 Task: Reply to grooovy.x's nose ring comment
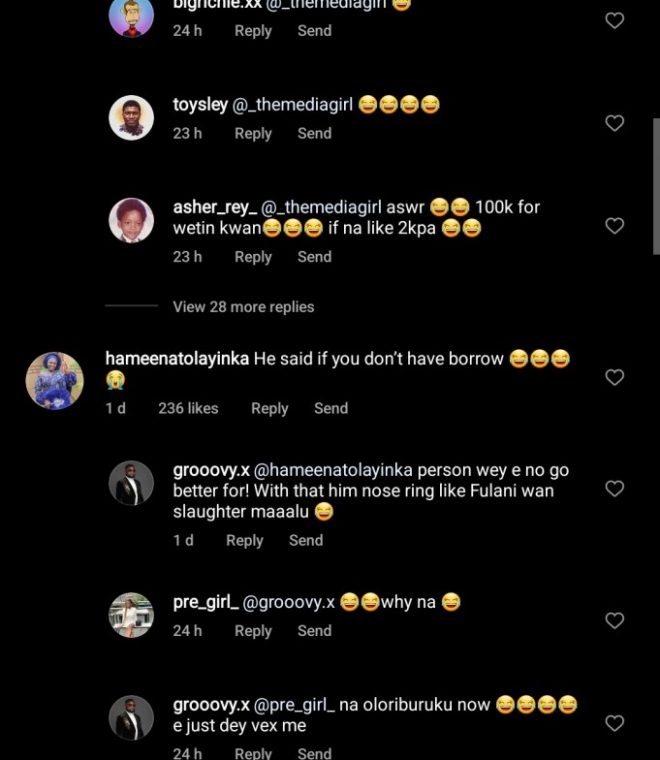[244, 540]
